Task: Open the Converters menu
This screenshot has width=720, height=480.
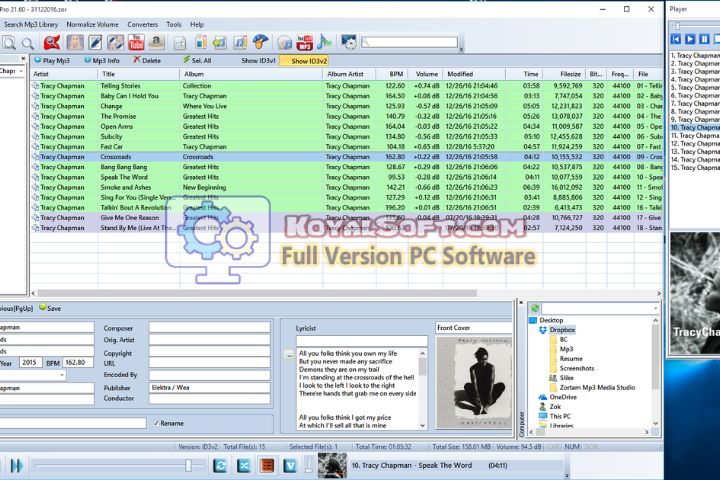Action: (142, 24)
